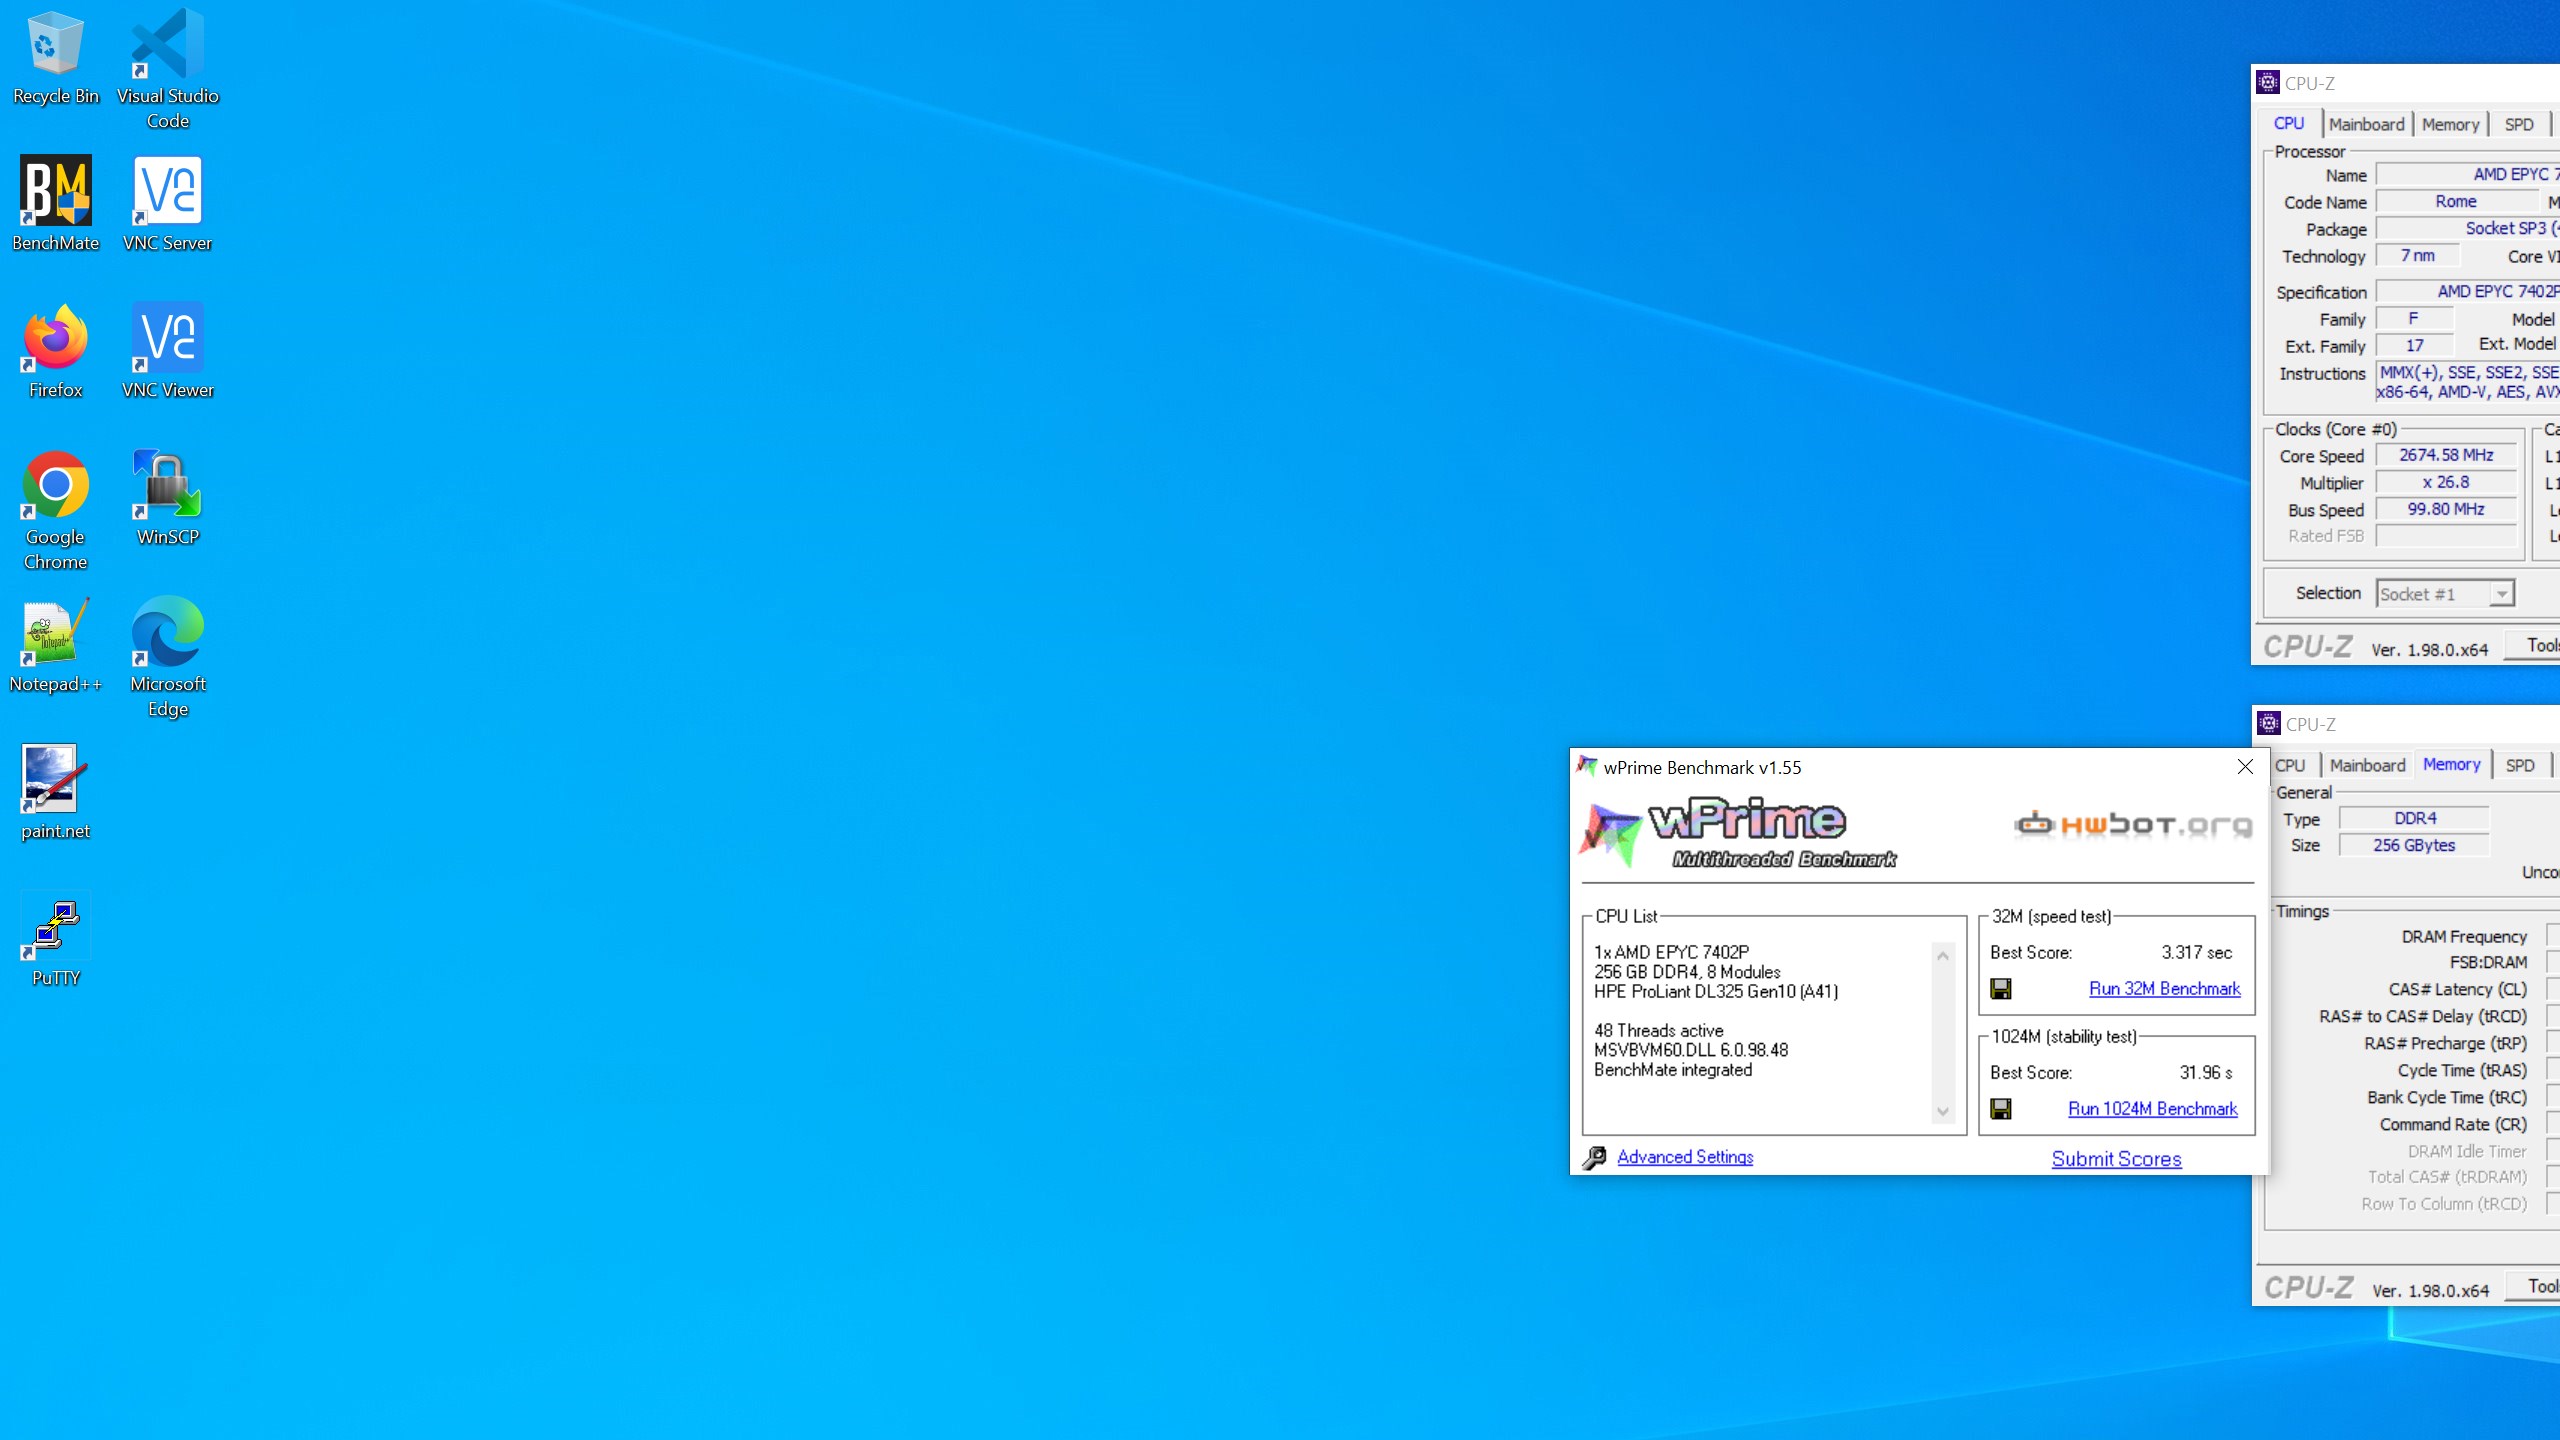
Task: Click the wPrime title bar icon
Action: (1587, 767)
